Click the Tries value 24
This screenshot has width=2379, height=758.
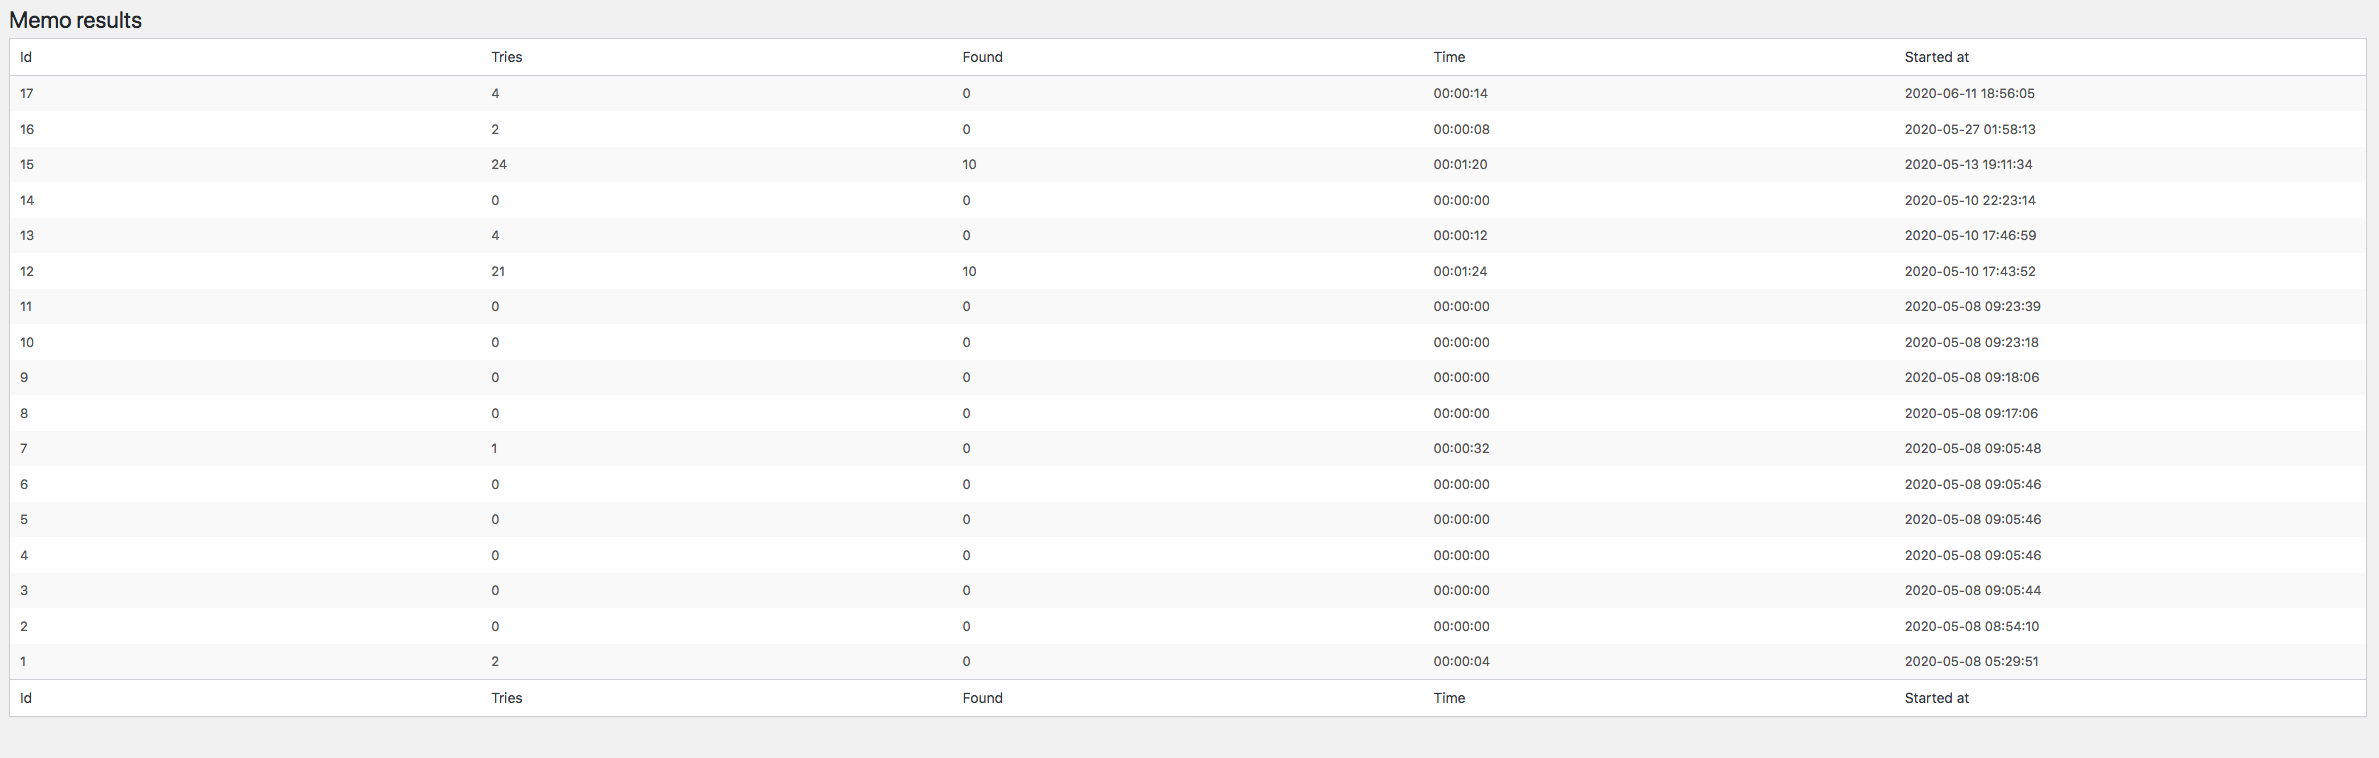click(x=499, y=164)
